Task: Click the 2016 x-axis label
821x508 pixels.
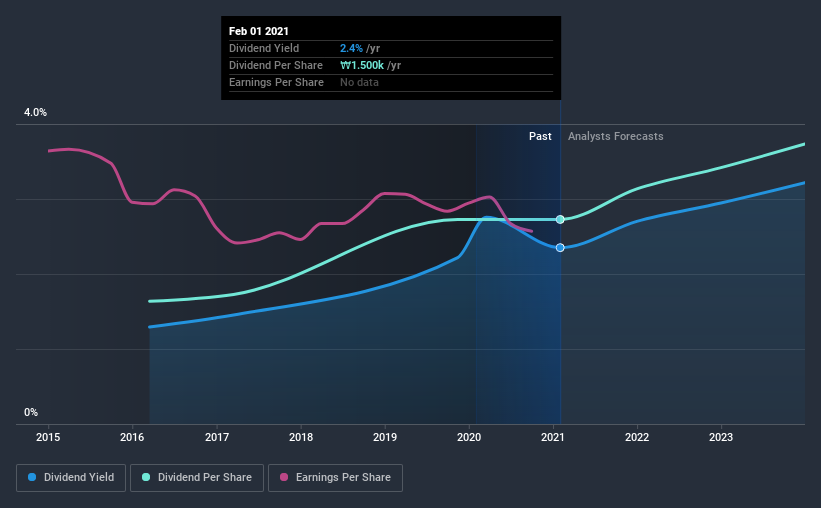Action: (132, 437)
